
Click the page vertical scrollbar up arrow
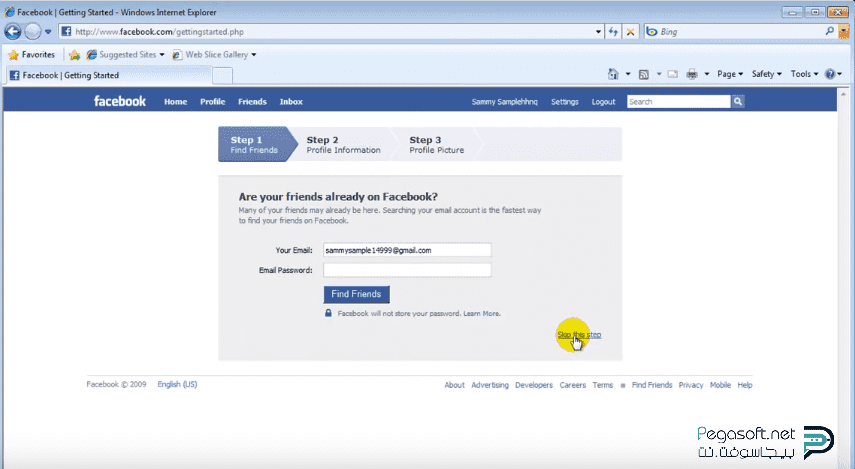[844, 94]
